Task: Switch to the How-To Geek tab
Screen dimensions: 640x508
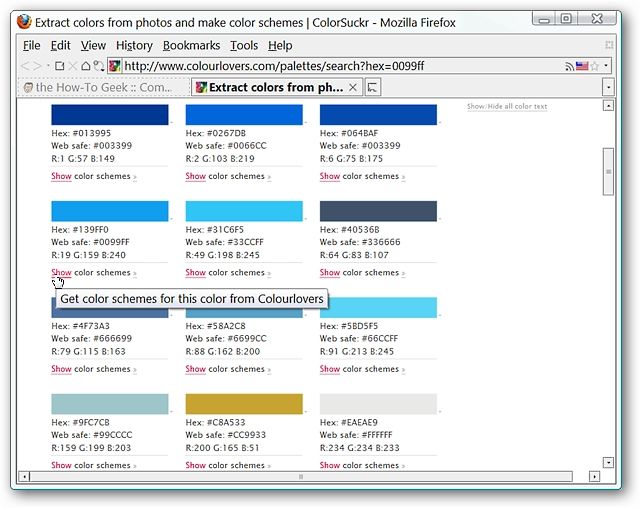Action: click(x=101, y=87)
